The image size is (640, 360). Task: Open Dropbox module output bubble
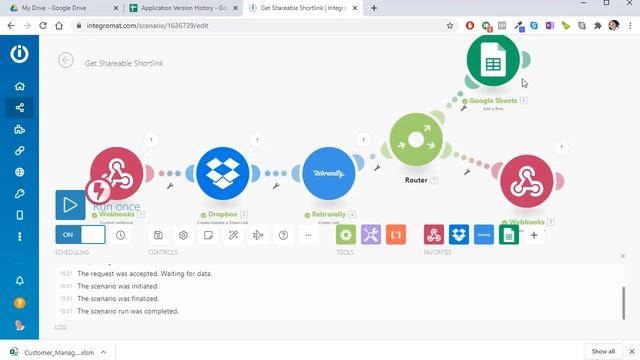[x=257, y=140]
